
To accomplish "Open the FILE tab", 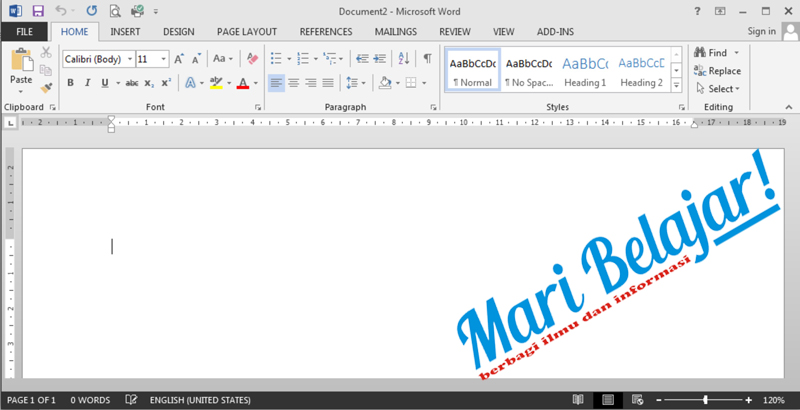I will (24, 32).
